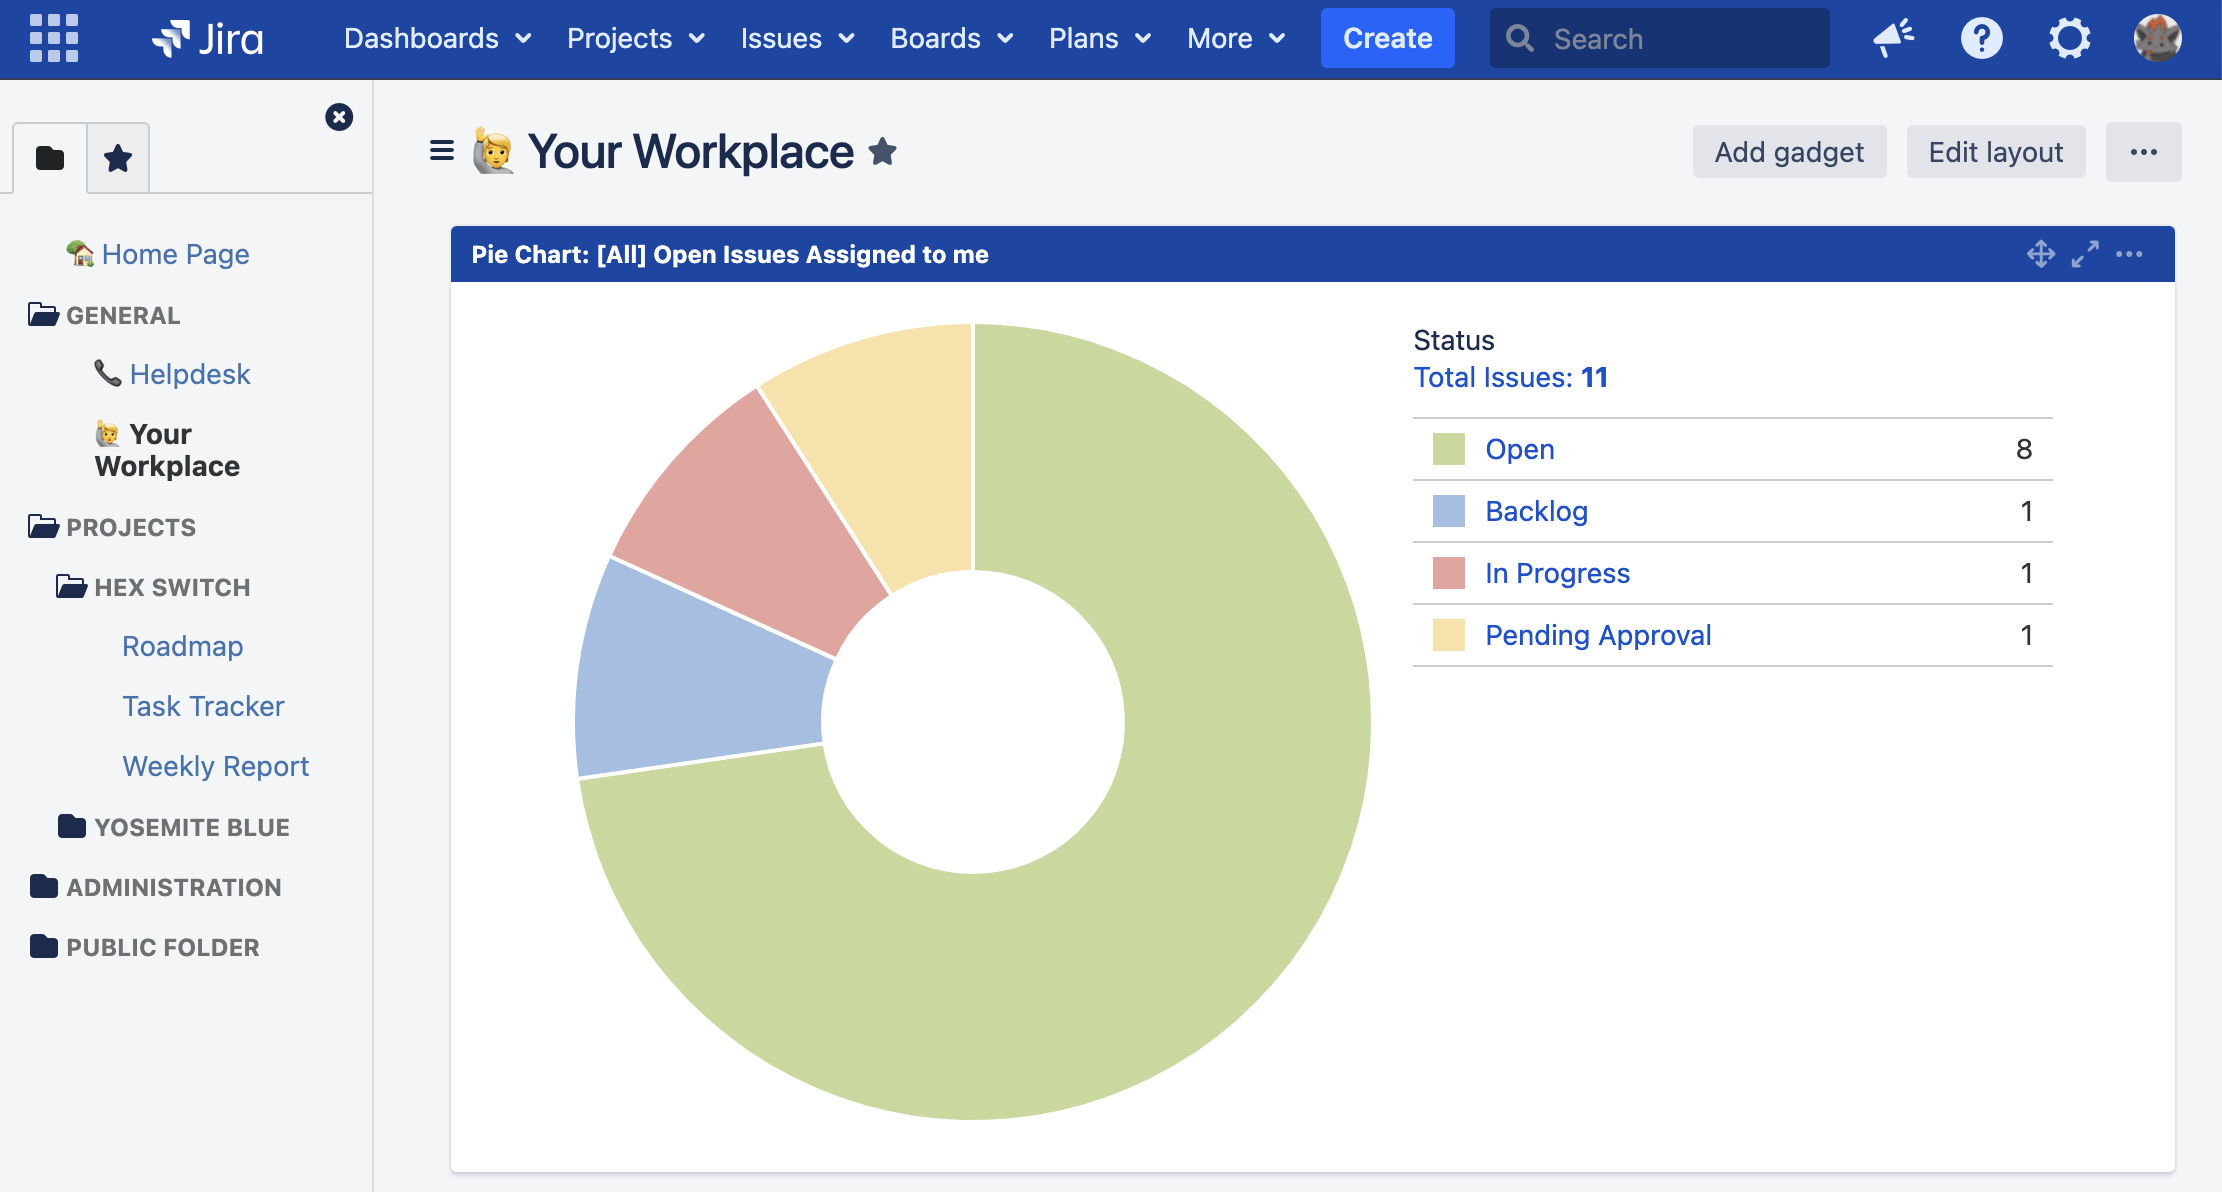Open the Weekly Report page
Viewport: 2222px width, 1192px height.
(x=215, y=765)
